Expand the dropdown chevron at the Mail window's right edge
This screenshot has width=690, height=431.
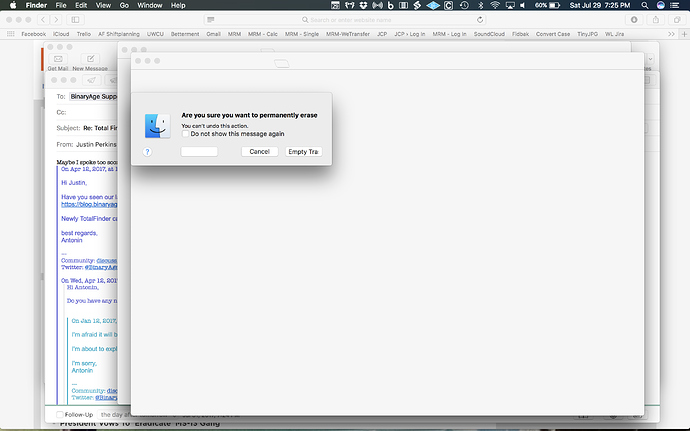pos(650,59)
